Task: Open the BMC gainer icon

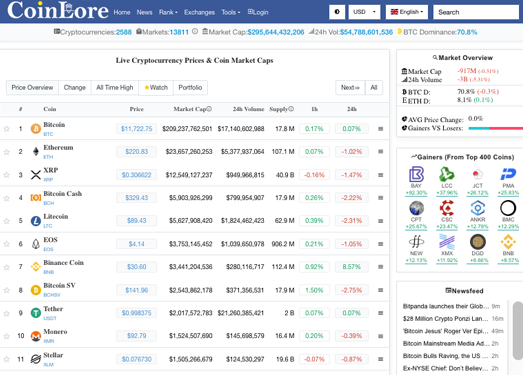Action: [508, 208]
